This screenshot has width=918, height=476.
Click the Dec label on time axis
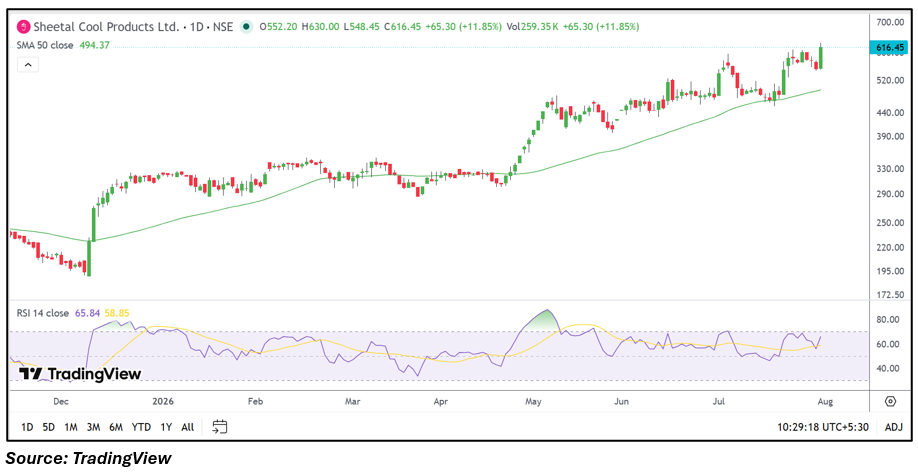point(61,401)
